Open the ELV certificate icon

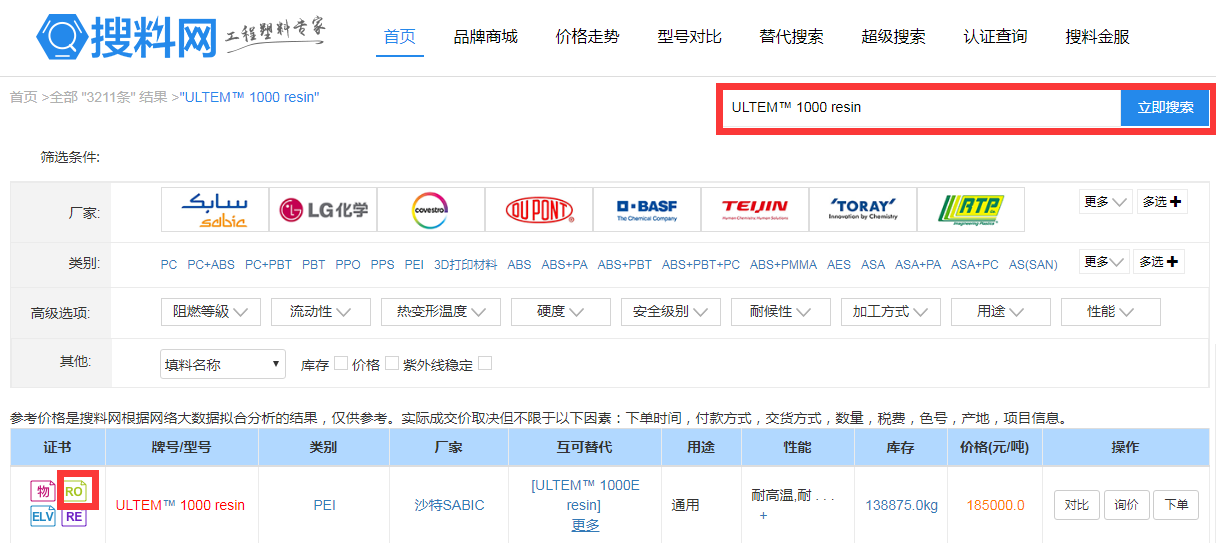pos(43,517)
